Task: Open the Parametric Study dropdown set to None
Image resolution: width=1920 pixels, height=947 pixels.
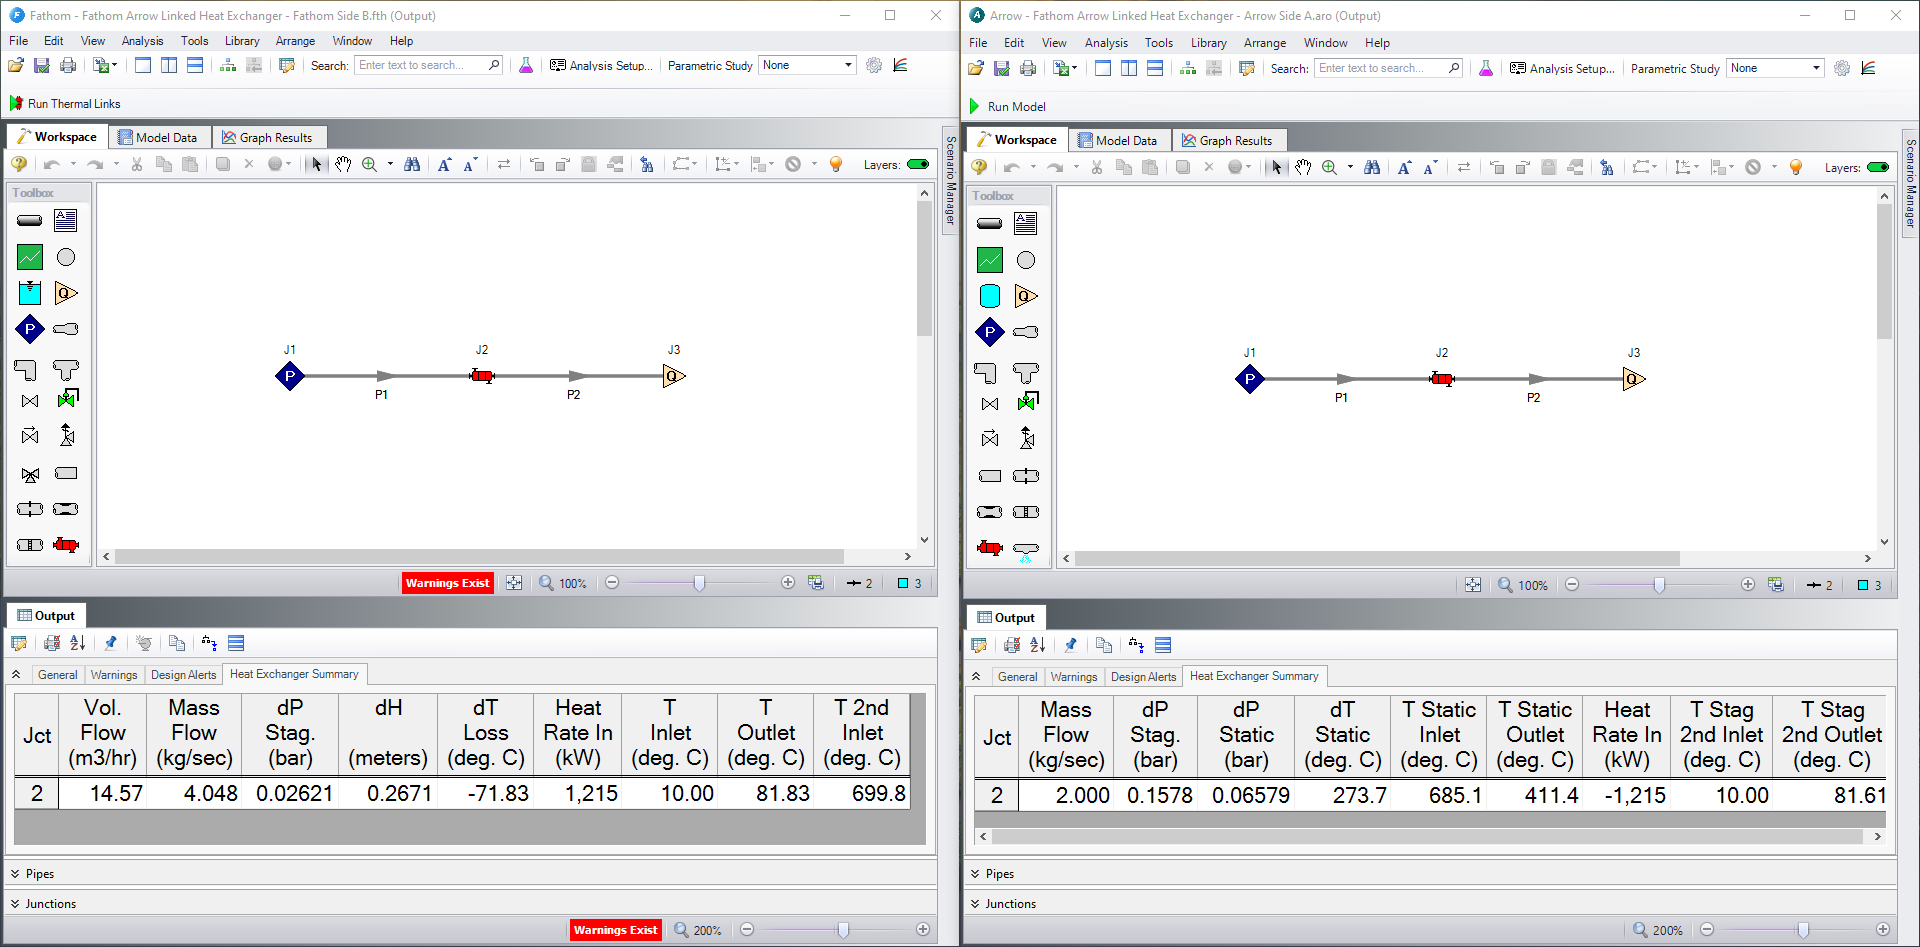Action: pyautogui.click(x=807, y=65)
